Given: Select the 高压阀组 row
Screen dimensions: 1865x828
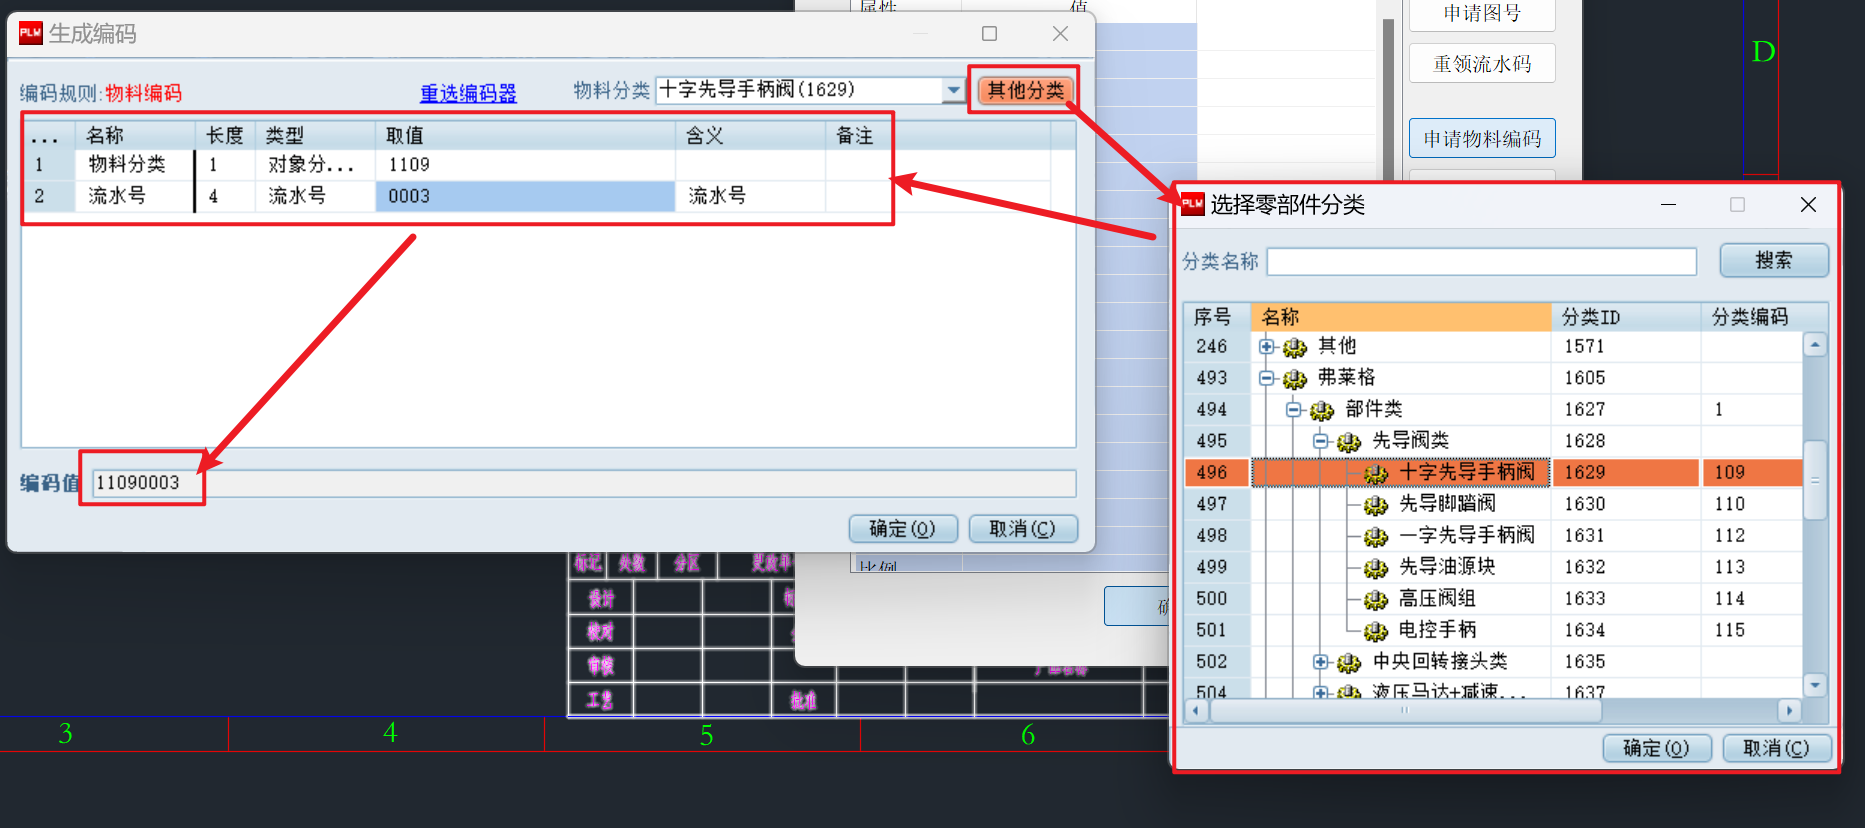Looking at the screenshot, I should coord(1493,598).
